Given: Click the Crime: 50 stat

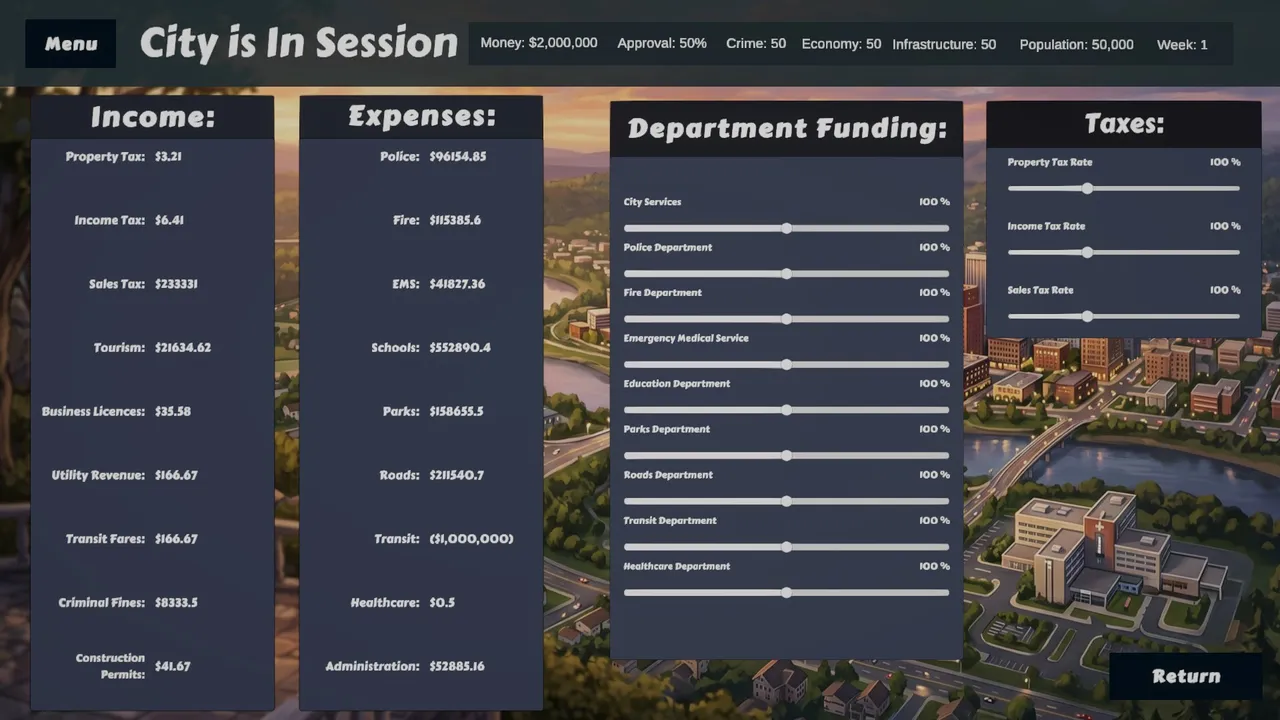Looking at the screenshot, I should coord(756,43).
